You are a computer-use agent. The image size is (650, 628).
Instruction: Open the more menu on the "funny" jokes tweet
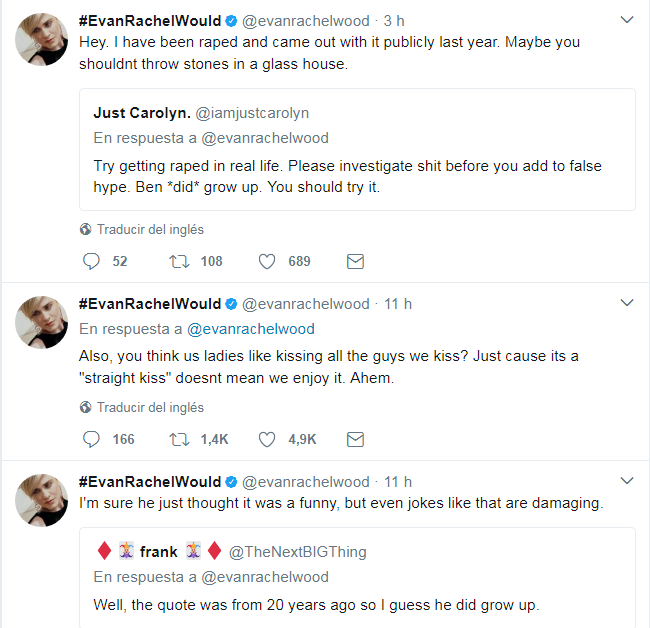[x=627, y=481]
